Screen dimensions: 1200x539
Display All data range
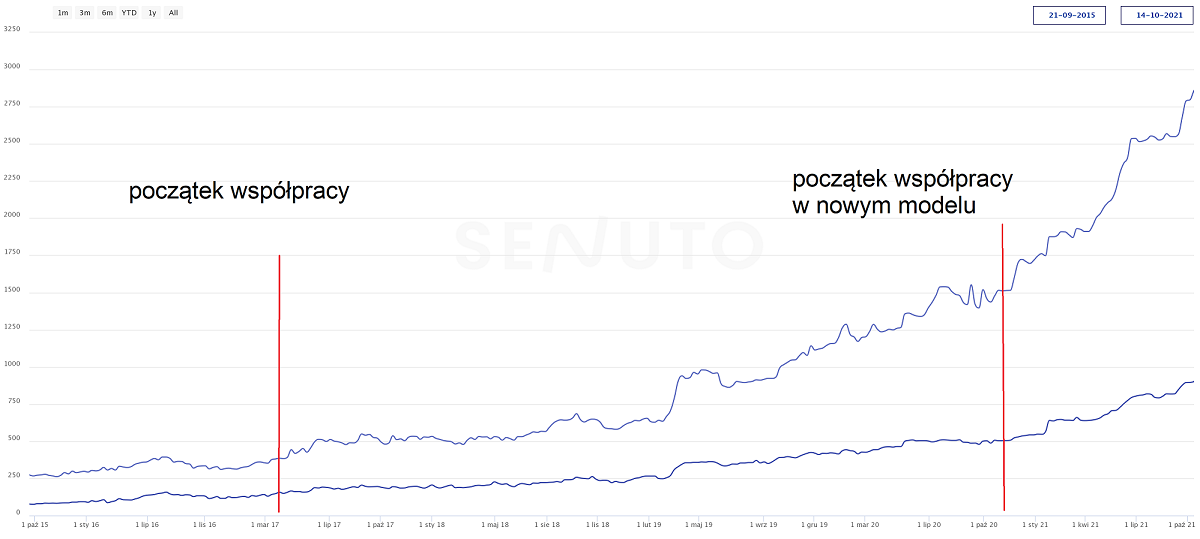click(x=173, y=13)
